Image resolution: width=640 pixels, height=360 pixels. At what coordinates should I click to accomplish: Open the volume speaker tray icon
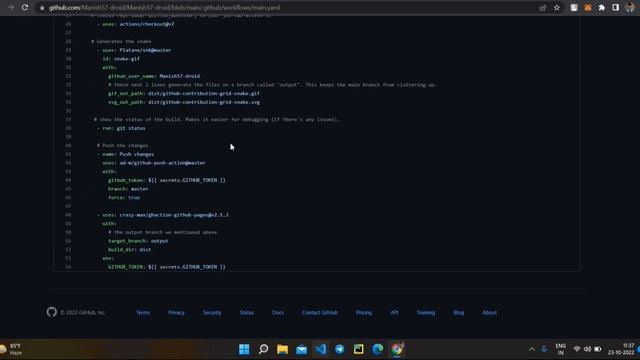(587, 349)
